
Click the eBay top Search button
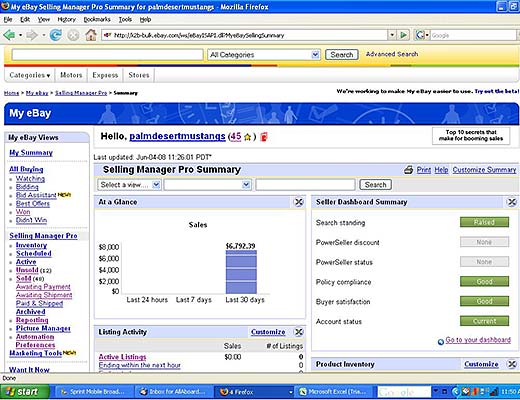[342, 55]
